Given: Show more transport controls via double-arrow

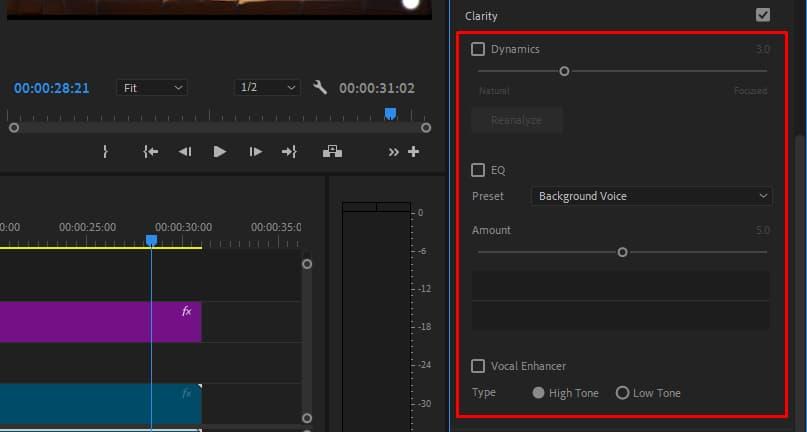Looking at the screenshot, I should point(393,152).
